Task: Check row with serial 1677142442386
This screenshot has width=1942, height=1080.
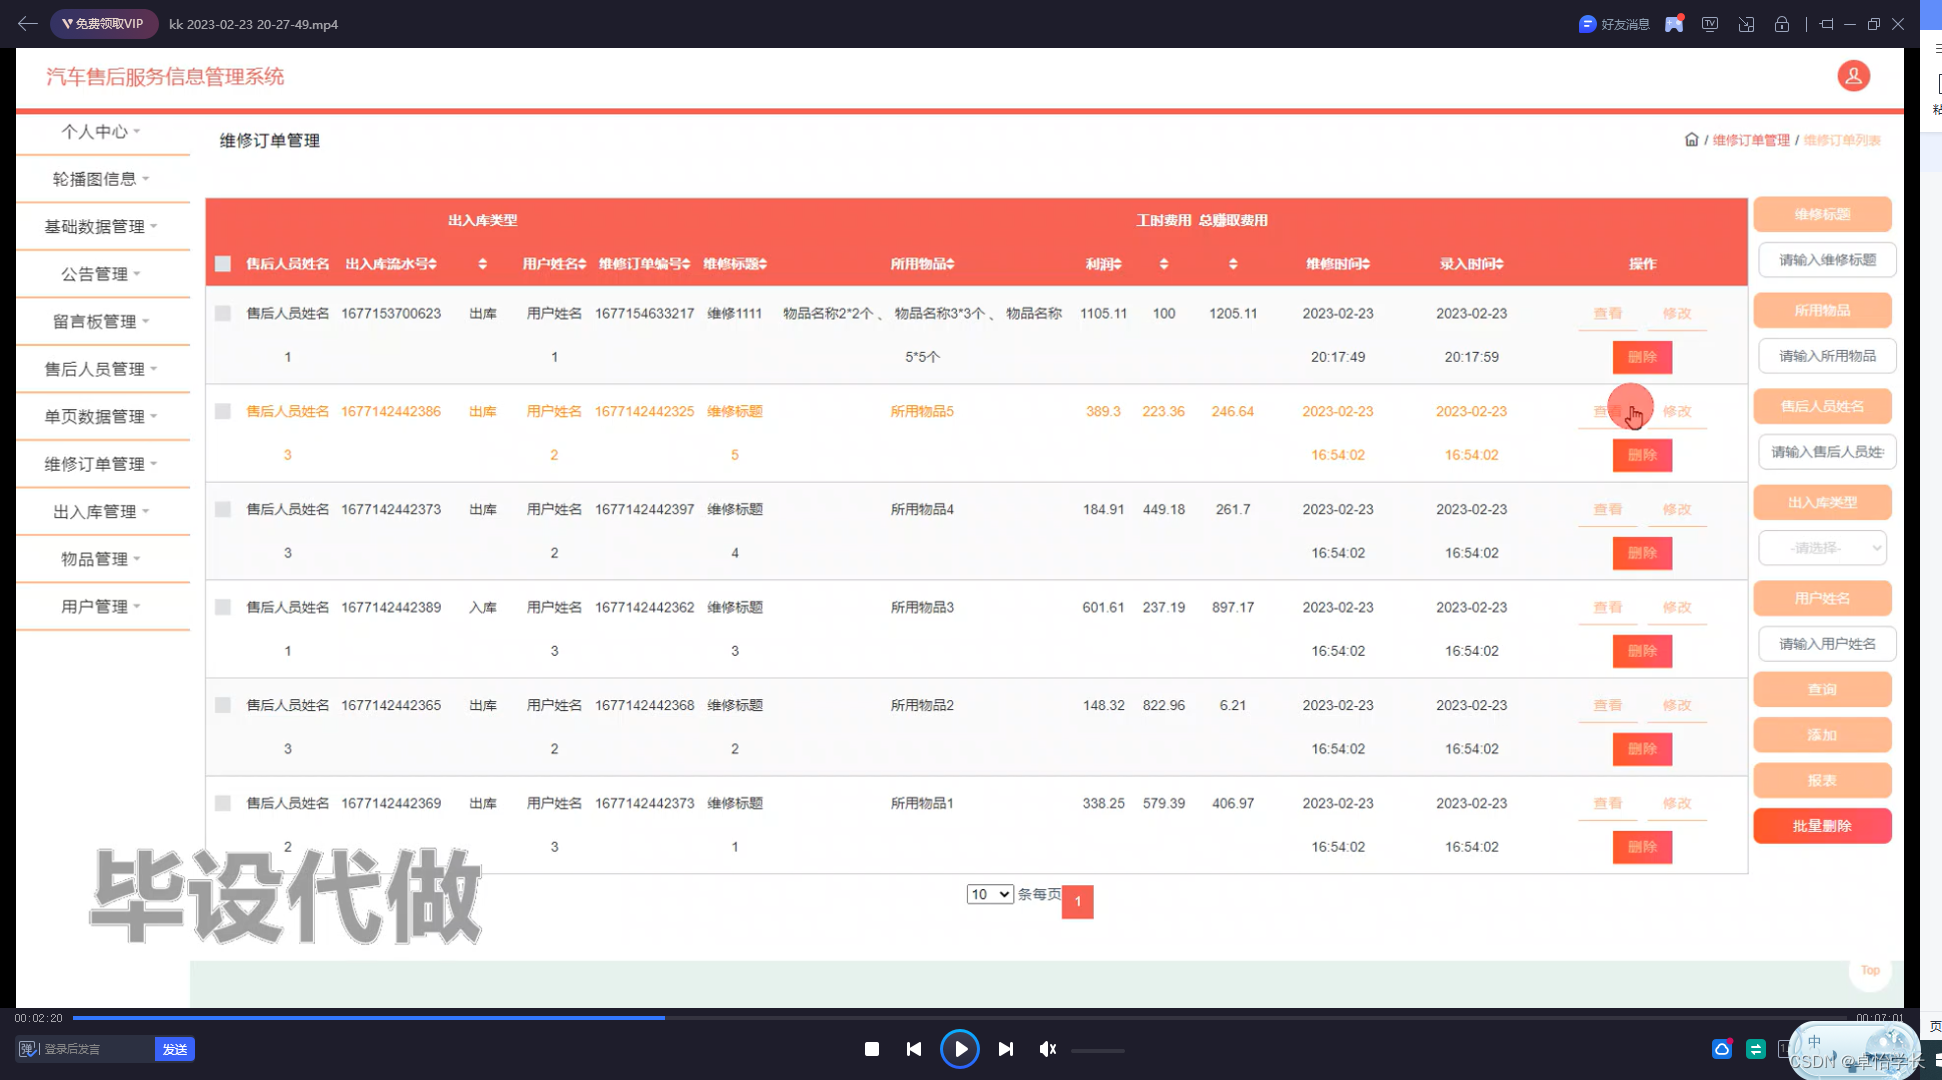Action: 223,411
